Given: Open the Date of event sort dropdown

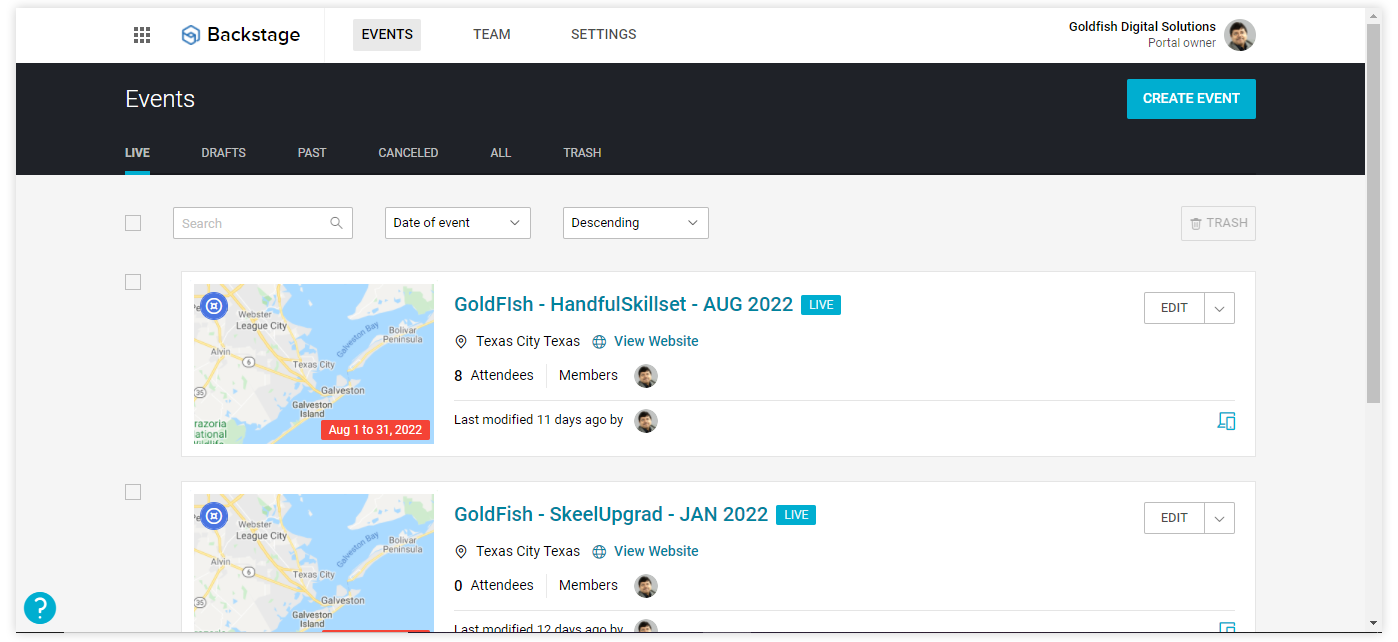Looking at the screenshot, I should pyautogui.click(x=458, y=223).
